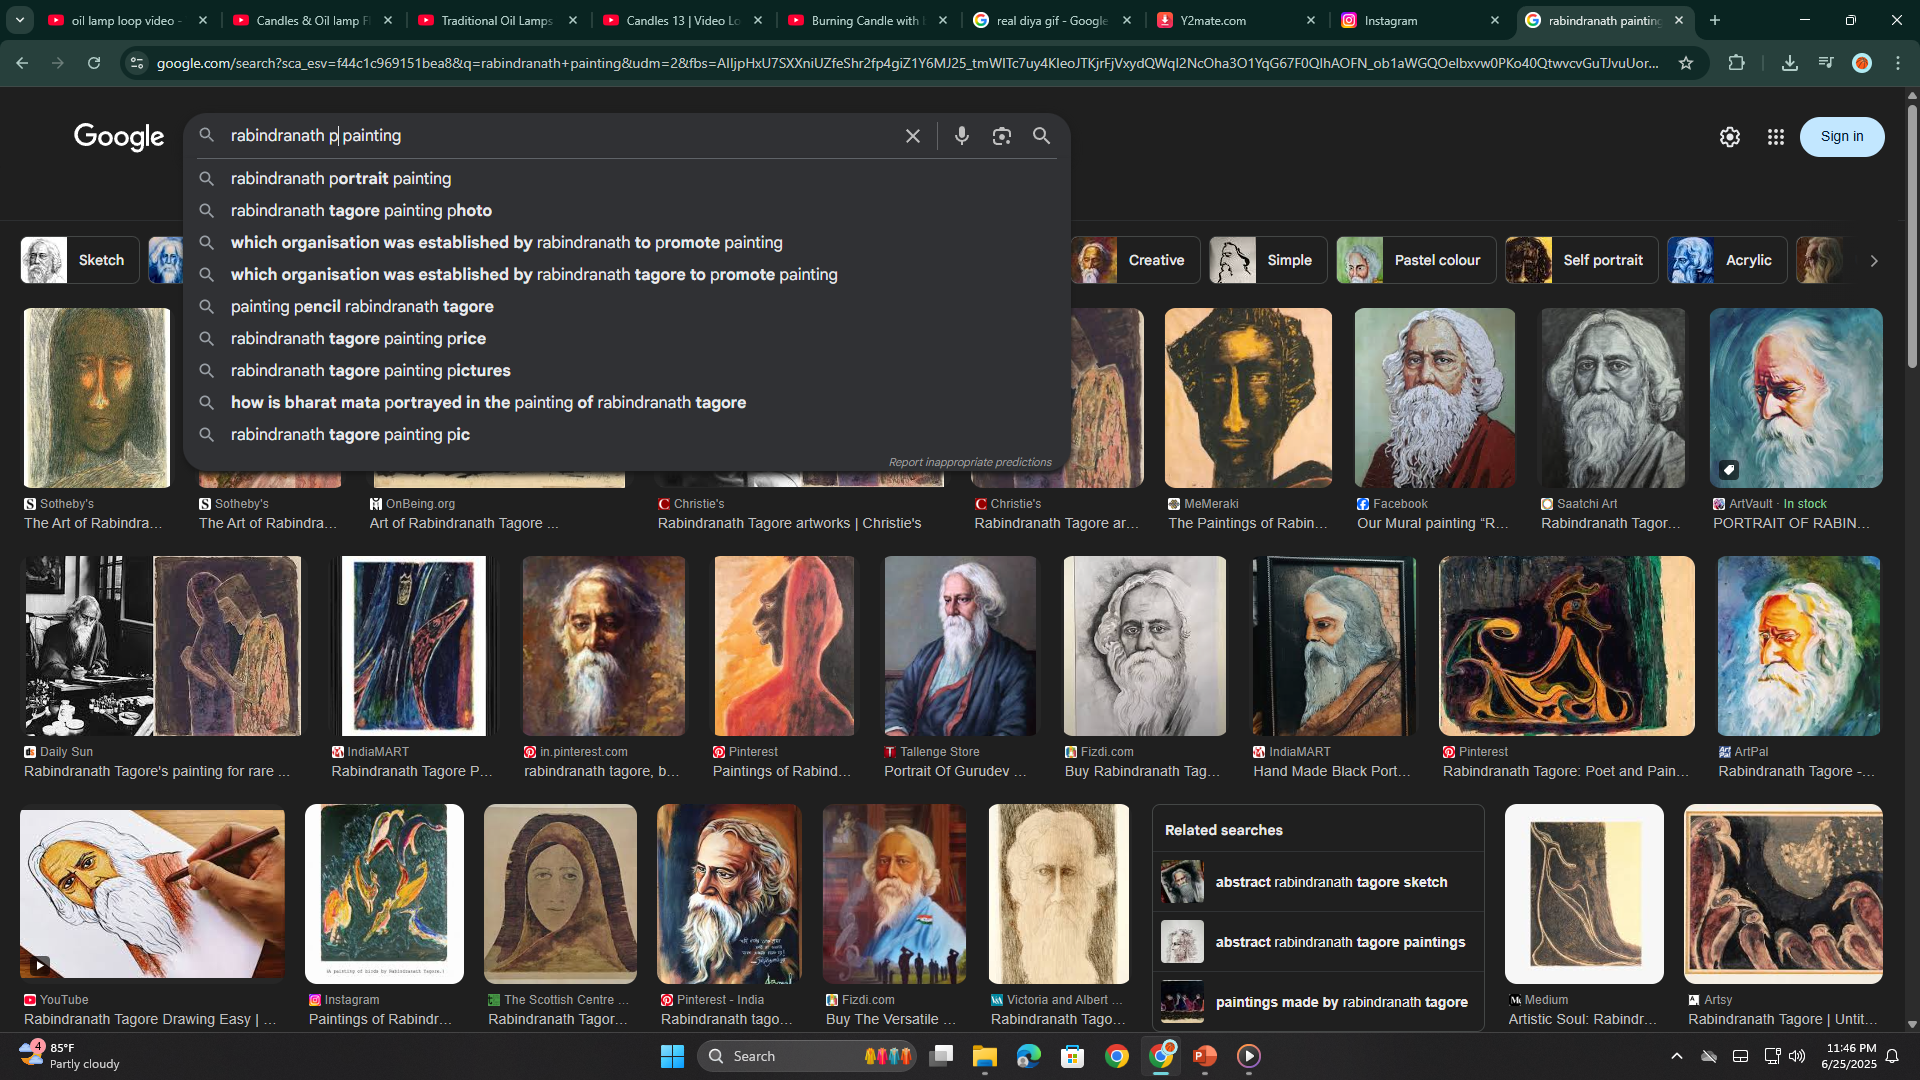Open Chrome three-dot menu

1898,63
